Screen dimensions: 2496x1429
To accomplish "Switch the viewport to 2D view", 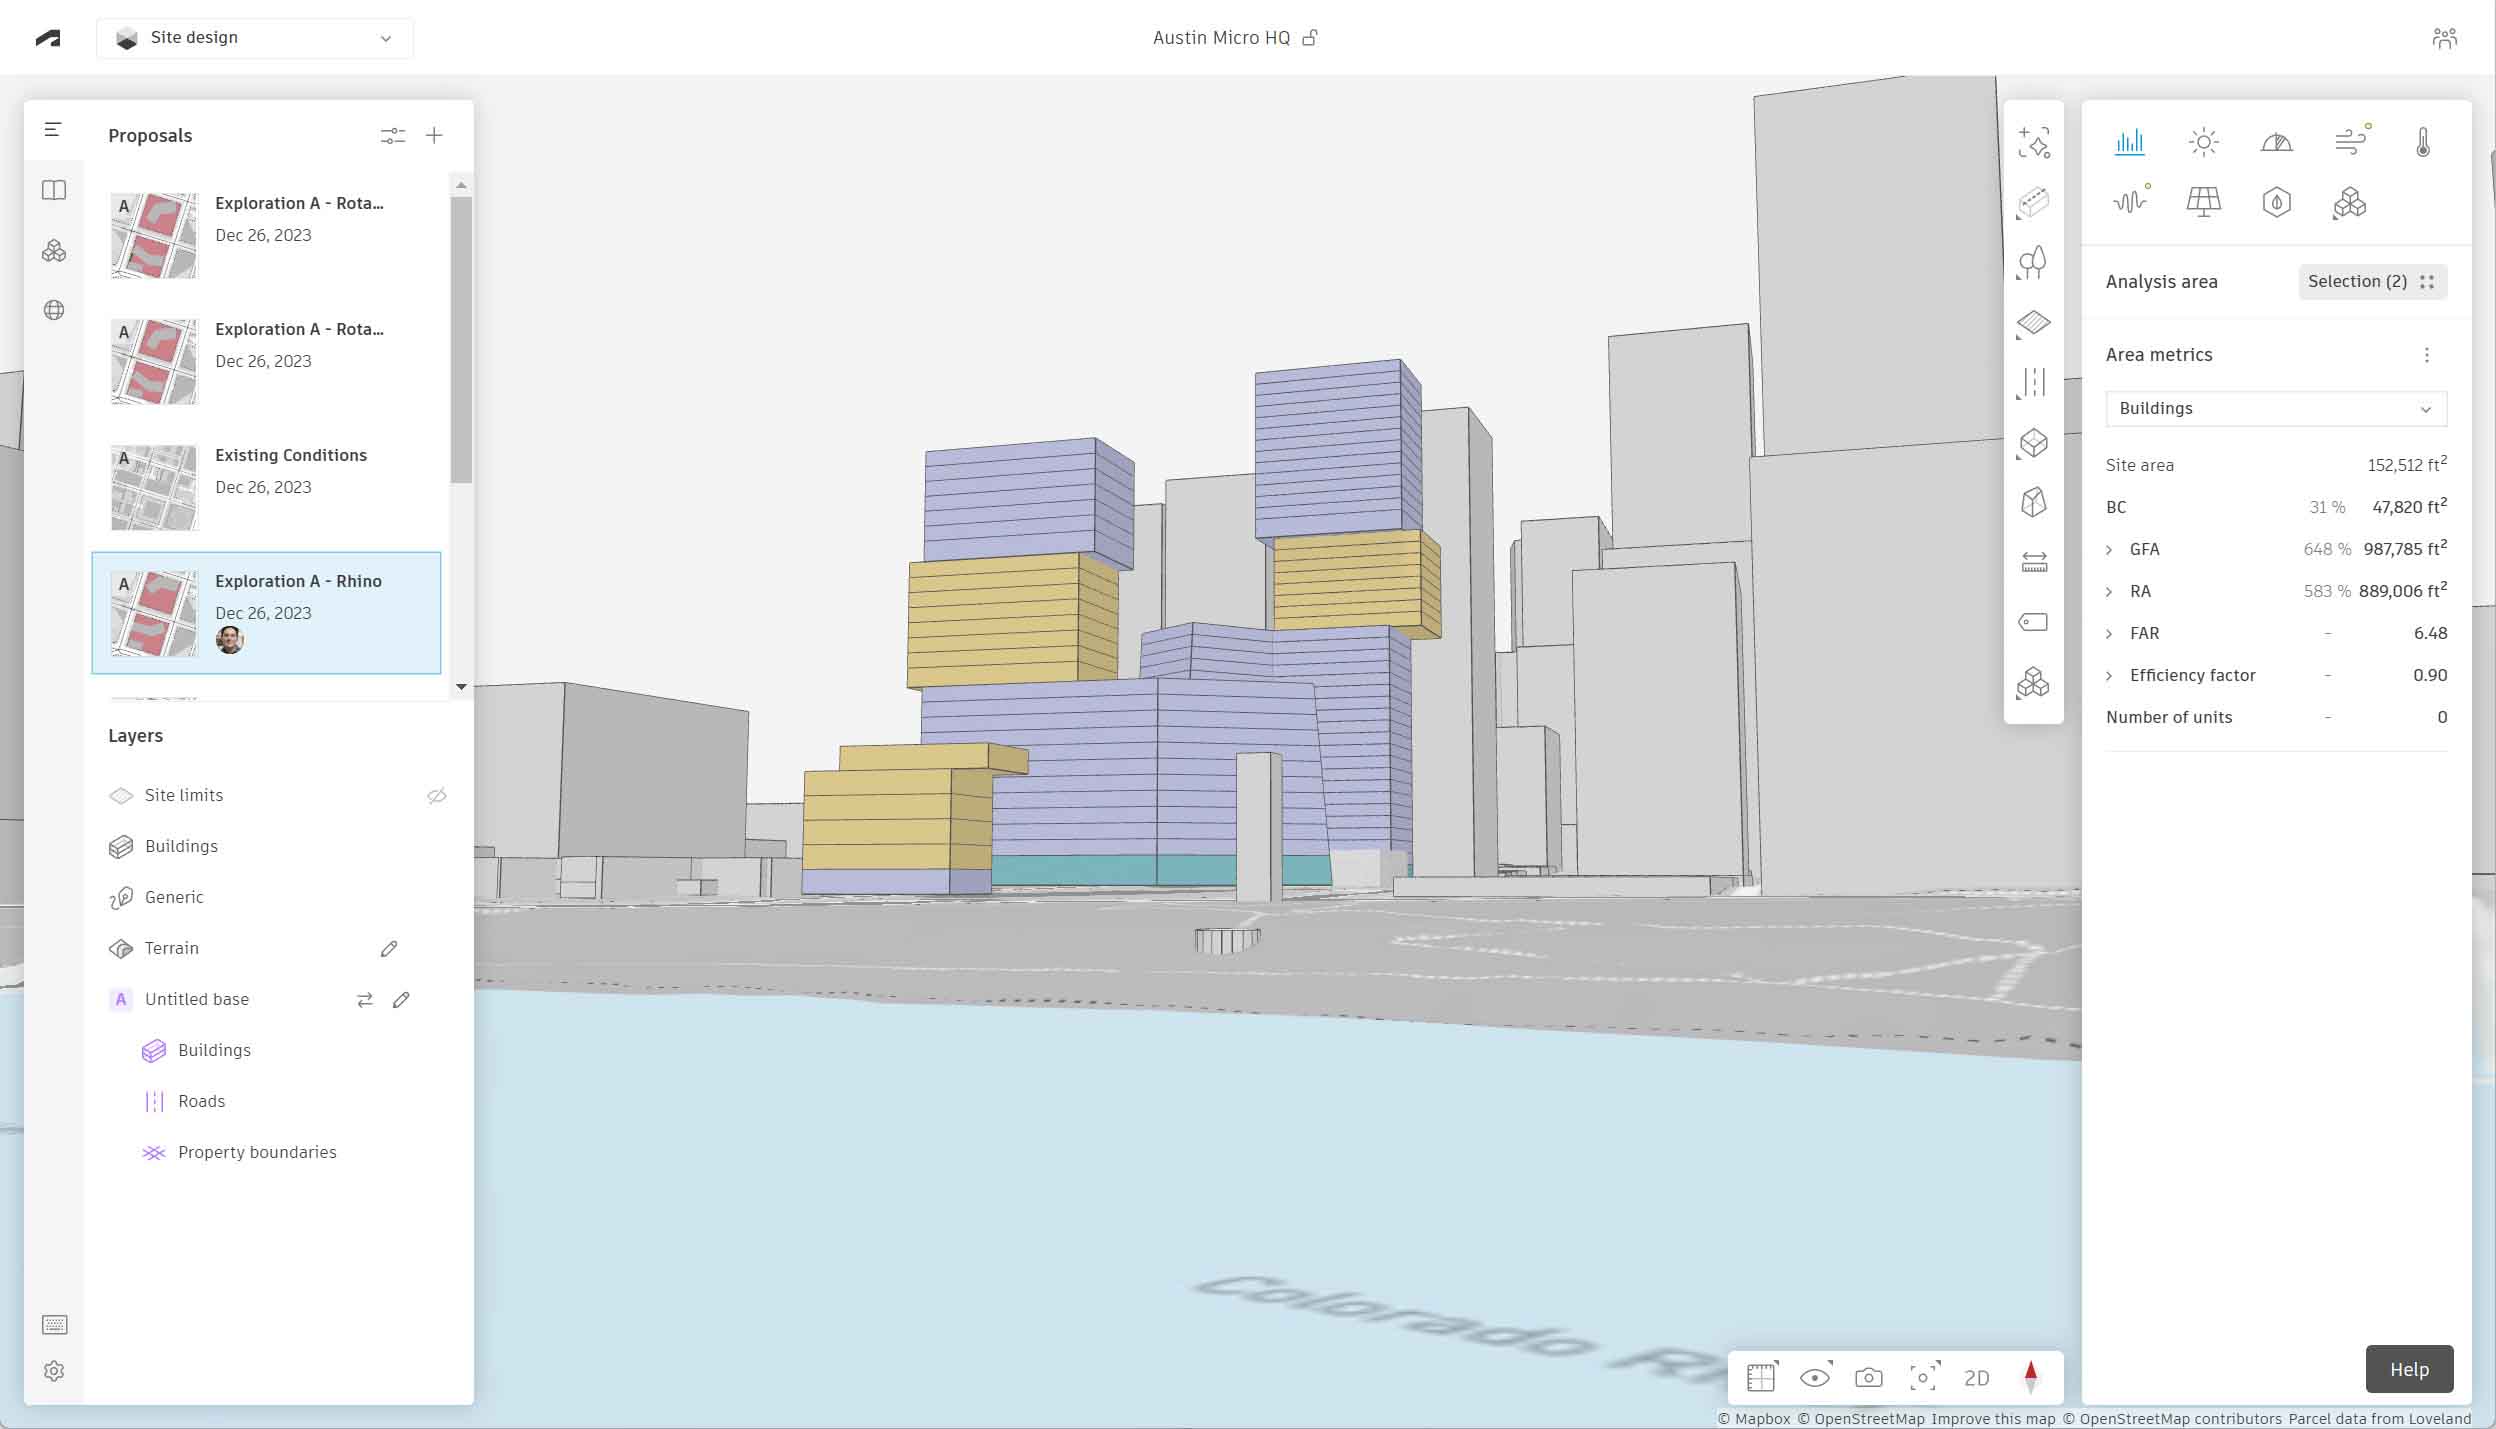I will [x=1977, y=1377].
